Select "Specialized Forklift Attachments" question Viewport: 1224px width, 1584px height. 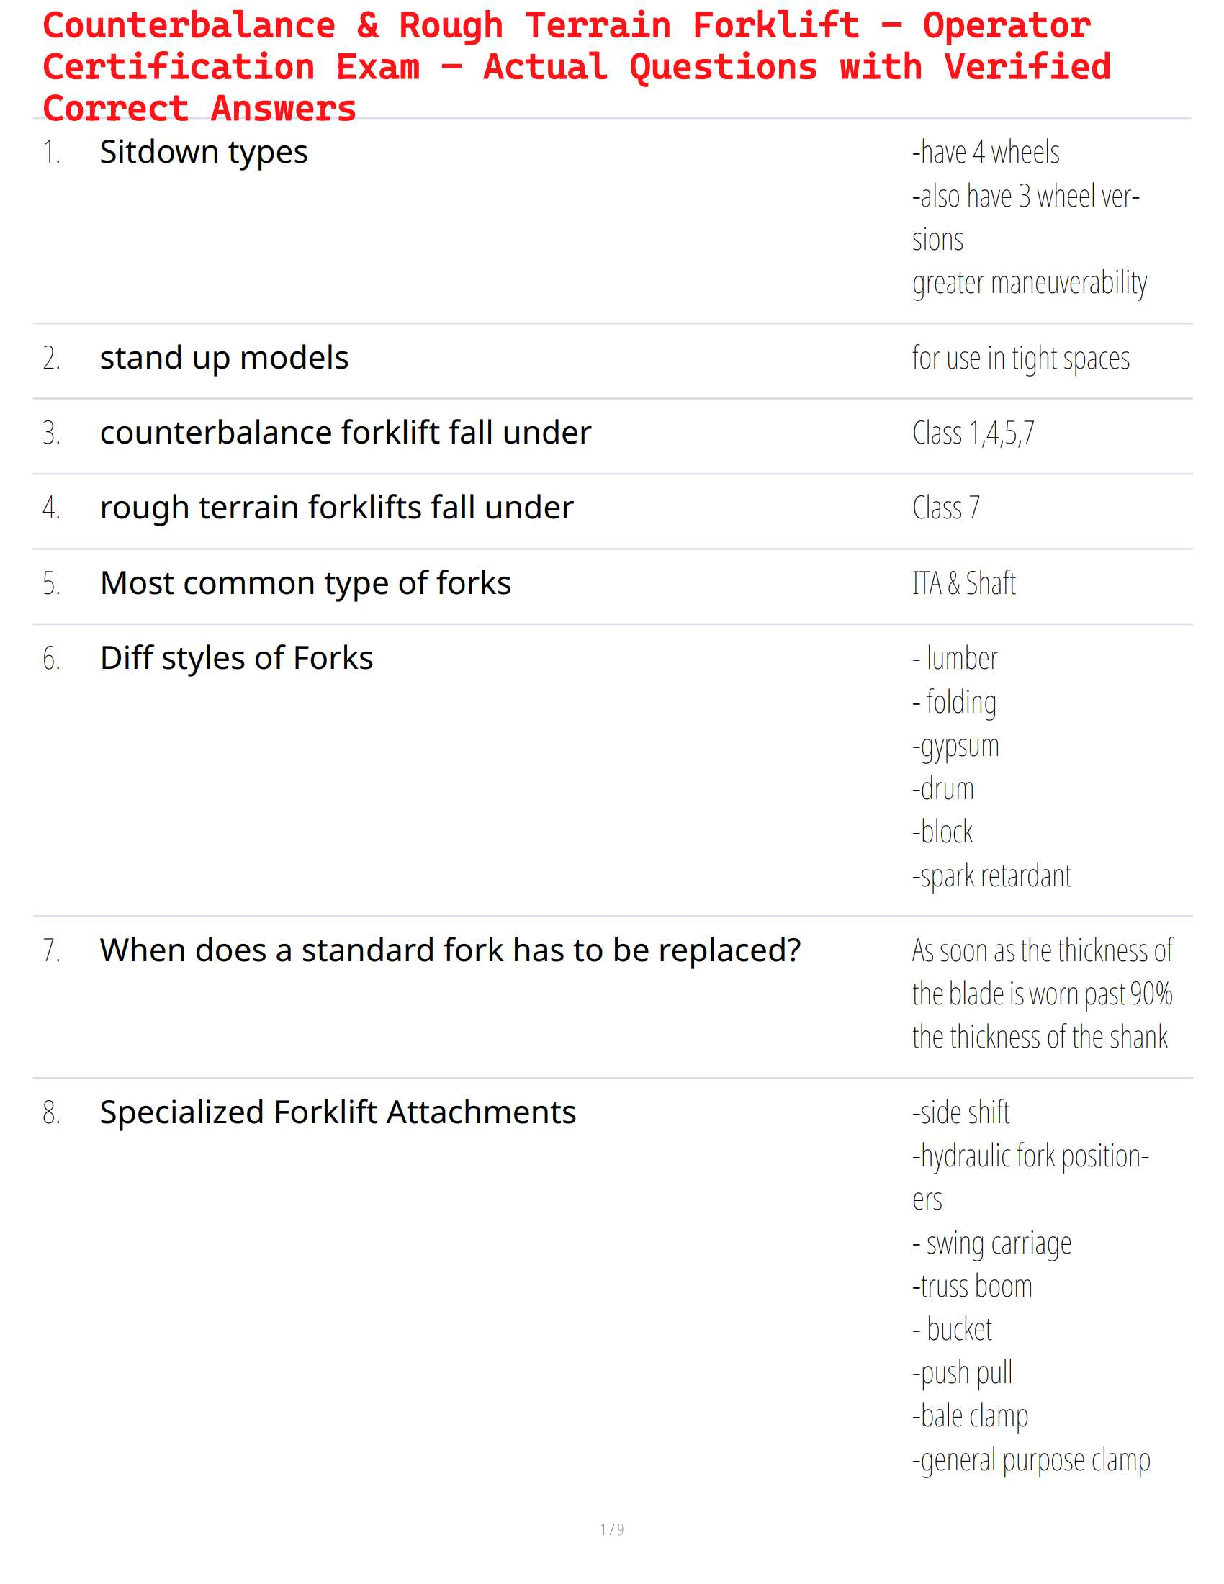[337, 1112]
